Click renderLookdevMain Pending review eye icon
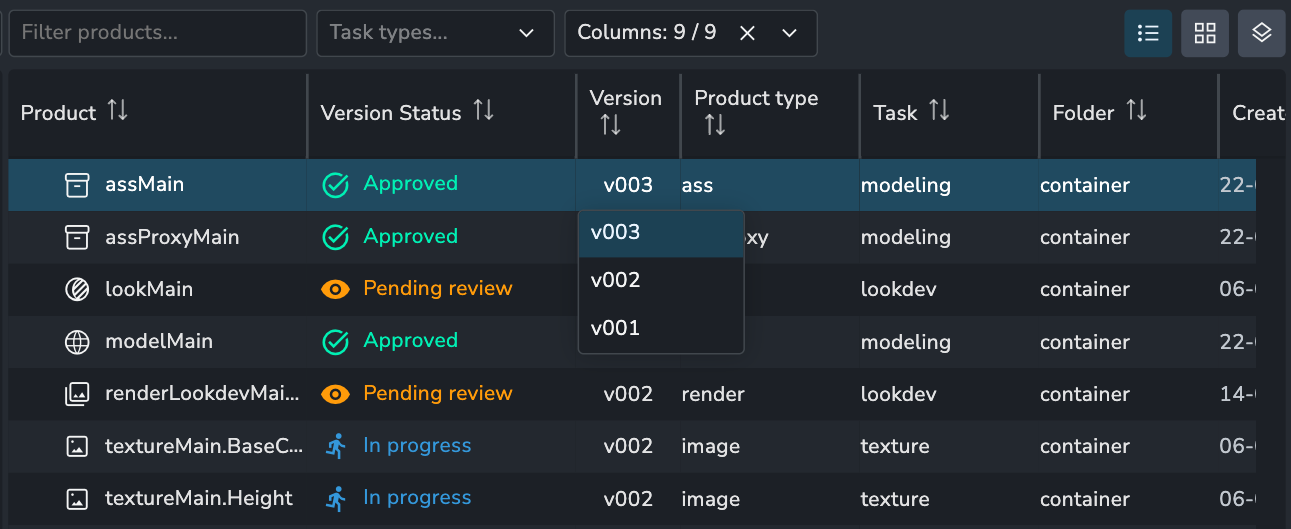1291x529 pixels. [x=335, y=394]
